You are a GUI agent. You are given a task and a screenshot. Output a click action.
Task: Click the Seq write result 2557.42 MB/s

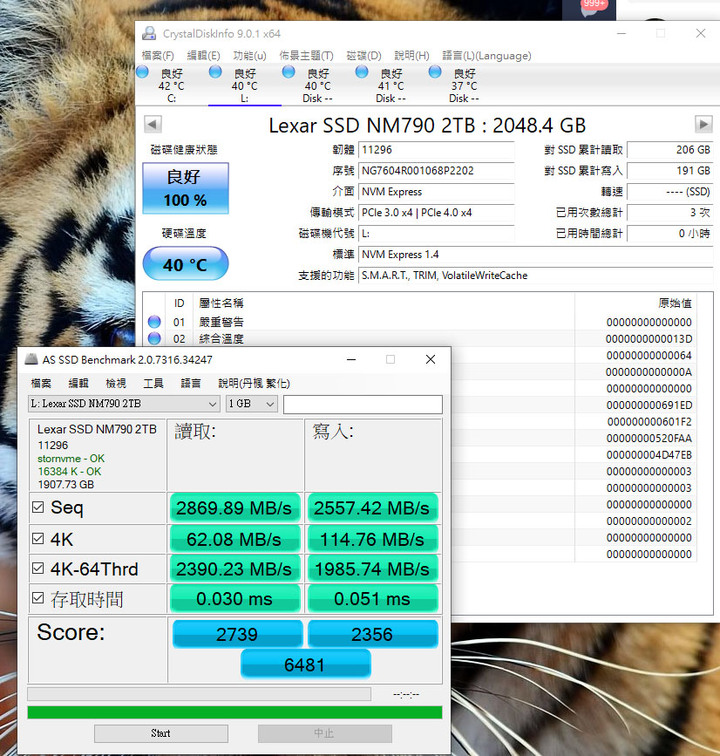click(x=372, y=508)
